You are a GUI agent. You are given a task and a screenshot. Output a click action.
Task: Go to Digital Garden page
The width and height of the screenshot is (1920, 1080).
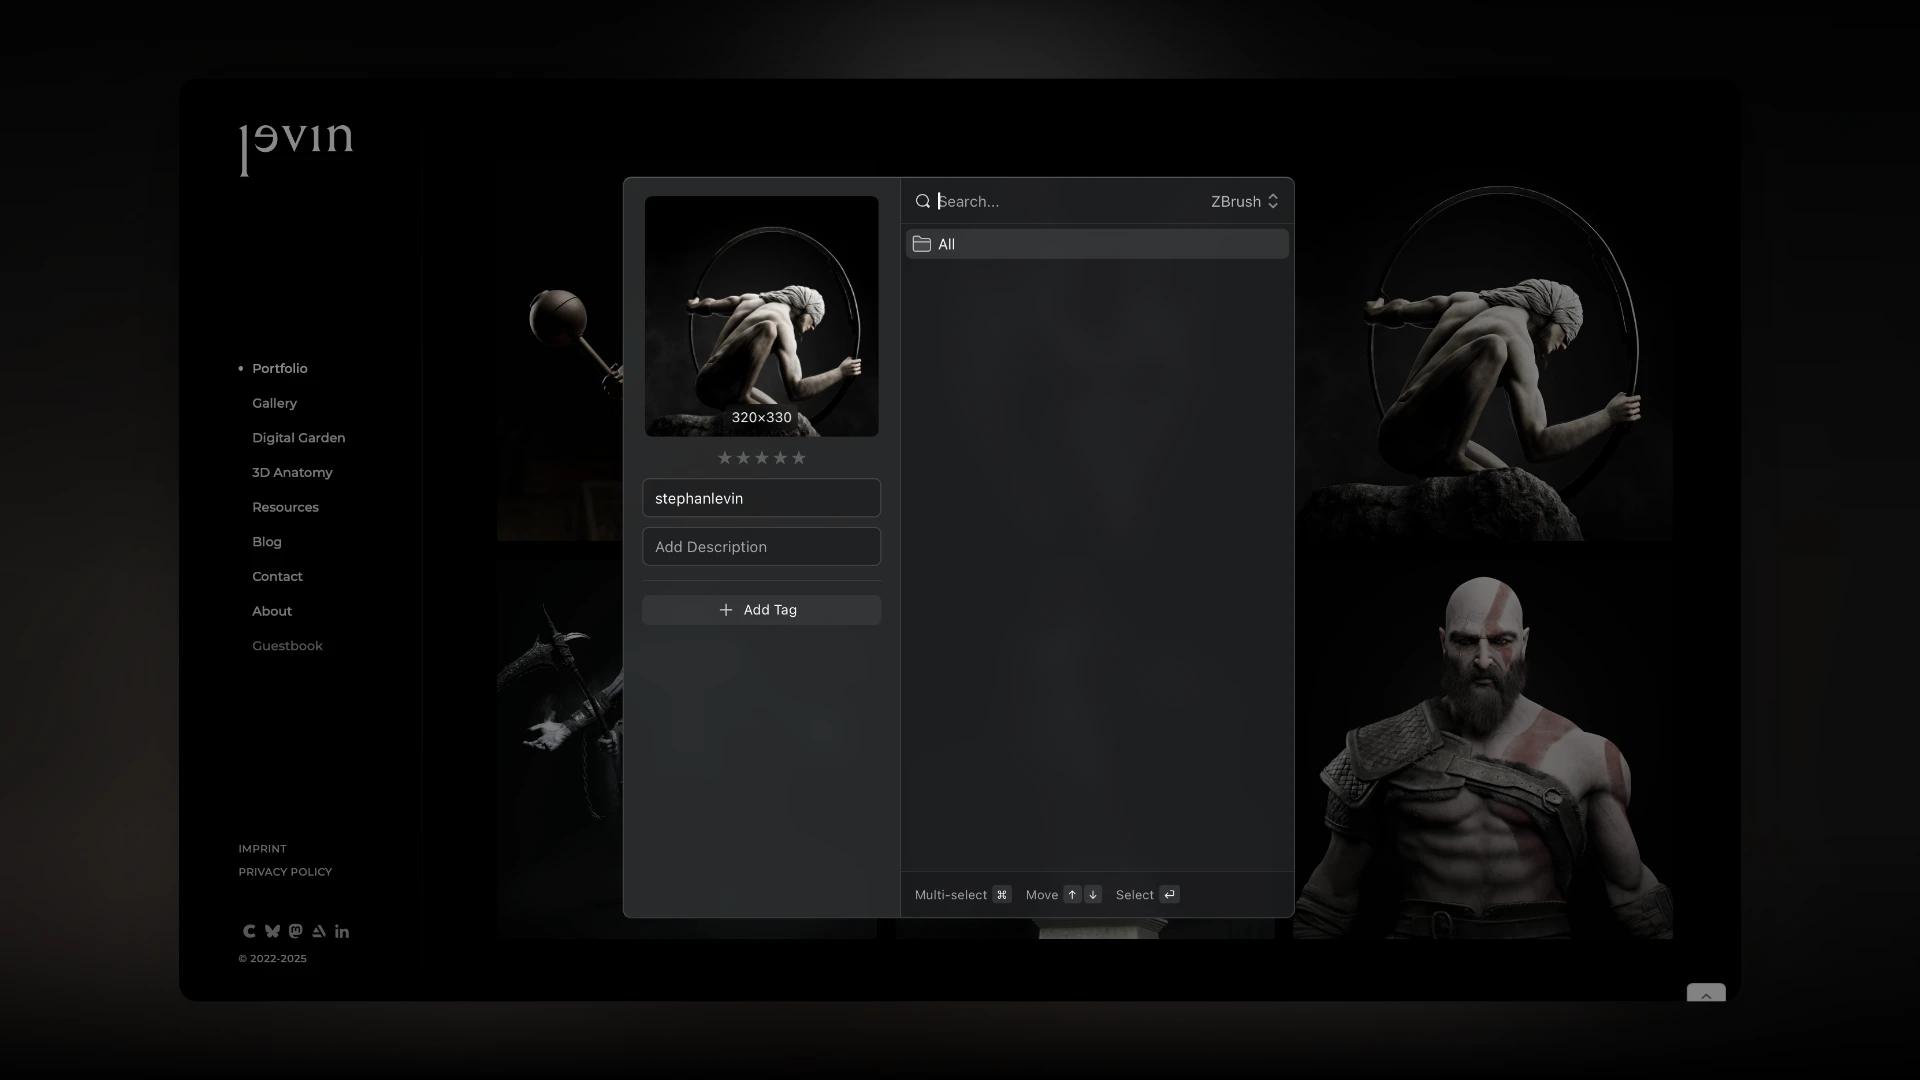(298, 438)
